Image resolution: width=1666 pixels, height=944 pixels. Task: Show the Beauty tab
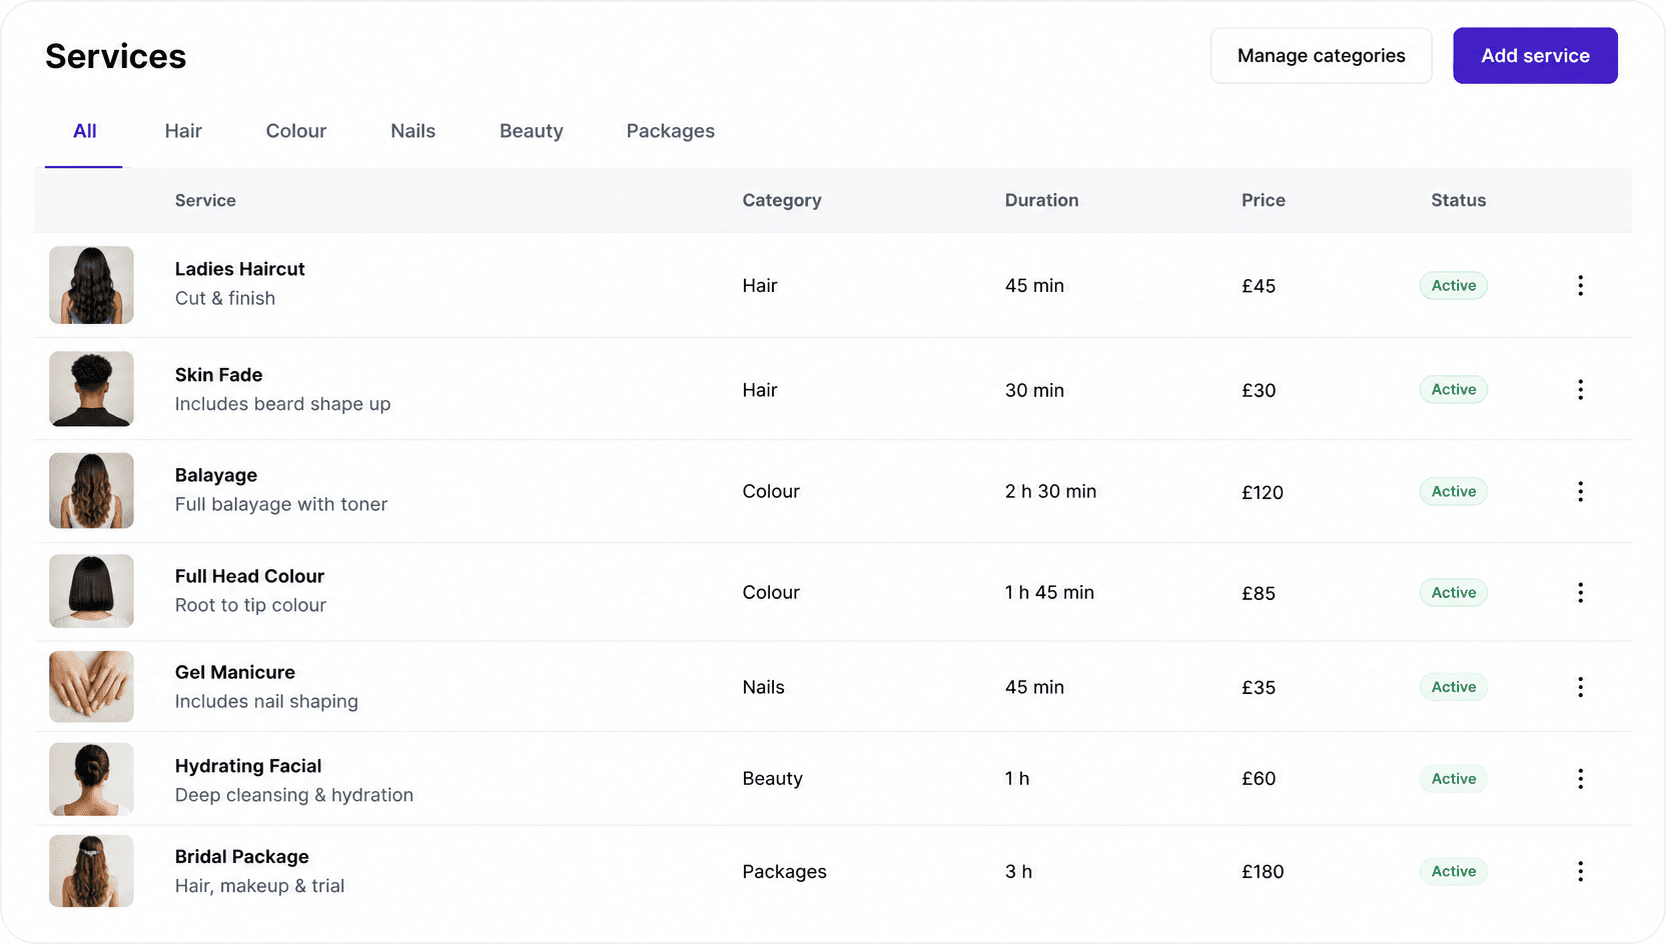click(531, 131)
